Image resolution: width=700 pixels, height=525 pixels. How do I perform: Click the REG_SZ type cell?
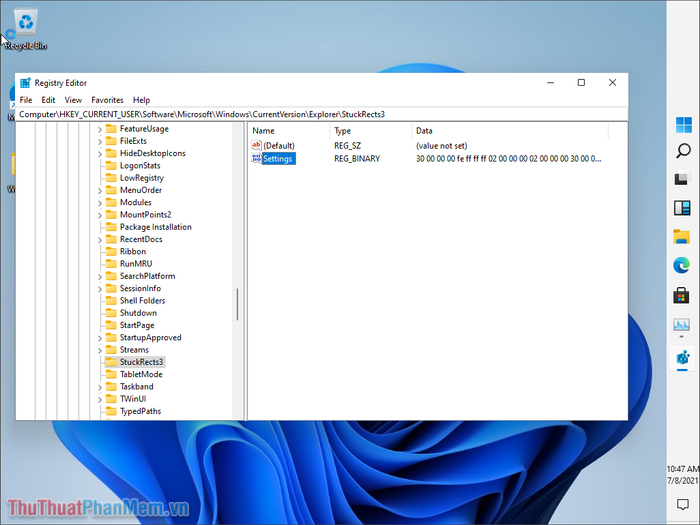(347, 146)
